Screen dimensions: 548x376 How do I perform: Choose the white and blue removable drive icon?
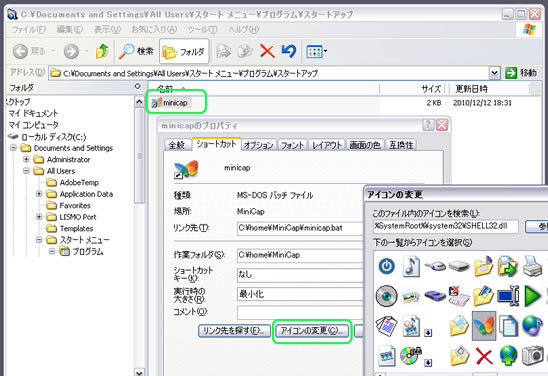tap(435, 267)
